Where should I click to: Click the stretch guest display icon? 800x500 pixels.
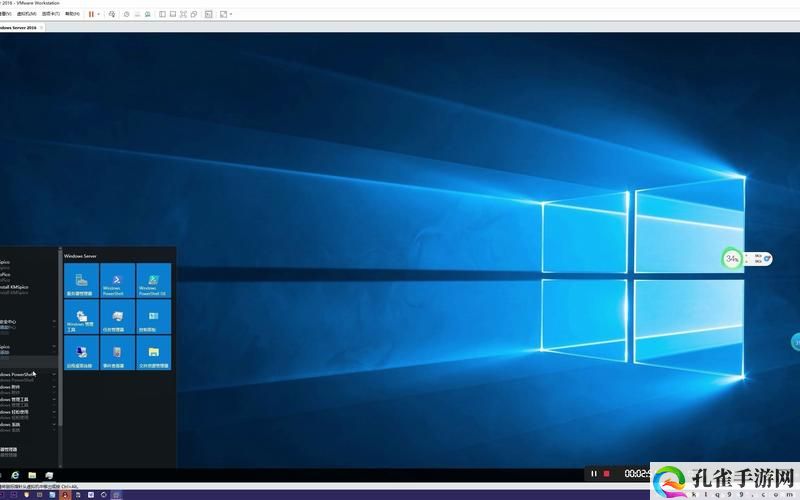[x=223, y=14]
